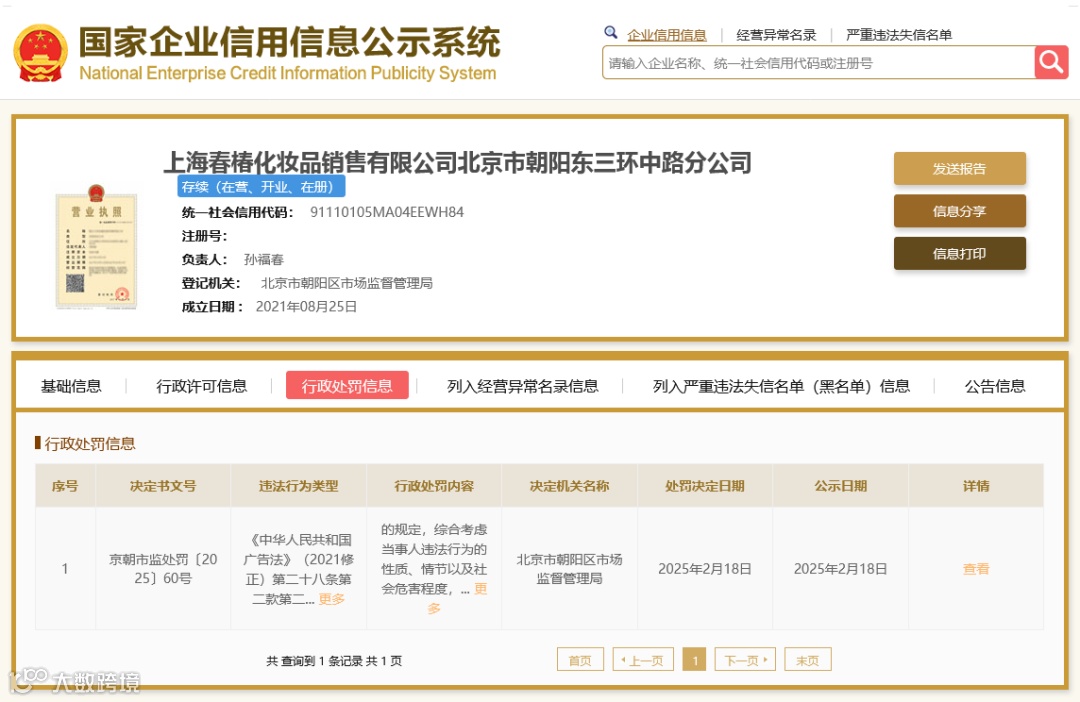The image size is (1080, 702).
Task: Click the 成立日期 value 2021年08月25日
Action: point(306,307)
